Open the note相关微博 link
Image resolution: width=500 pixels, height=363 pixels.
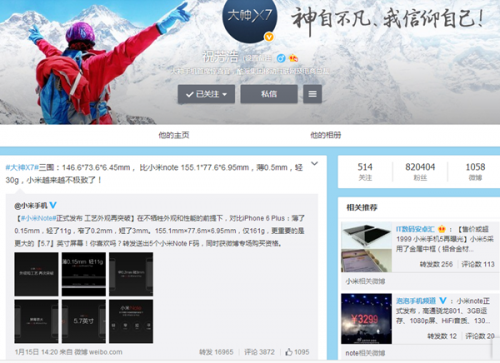click(x=365, y=353)
